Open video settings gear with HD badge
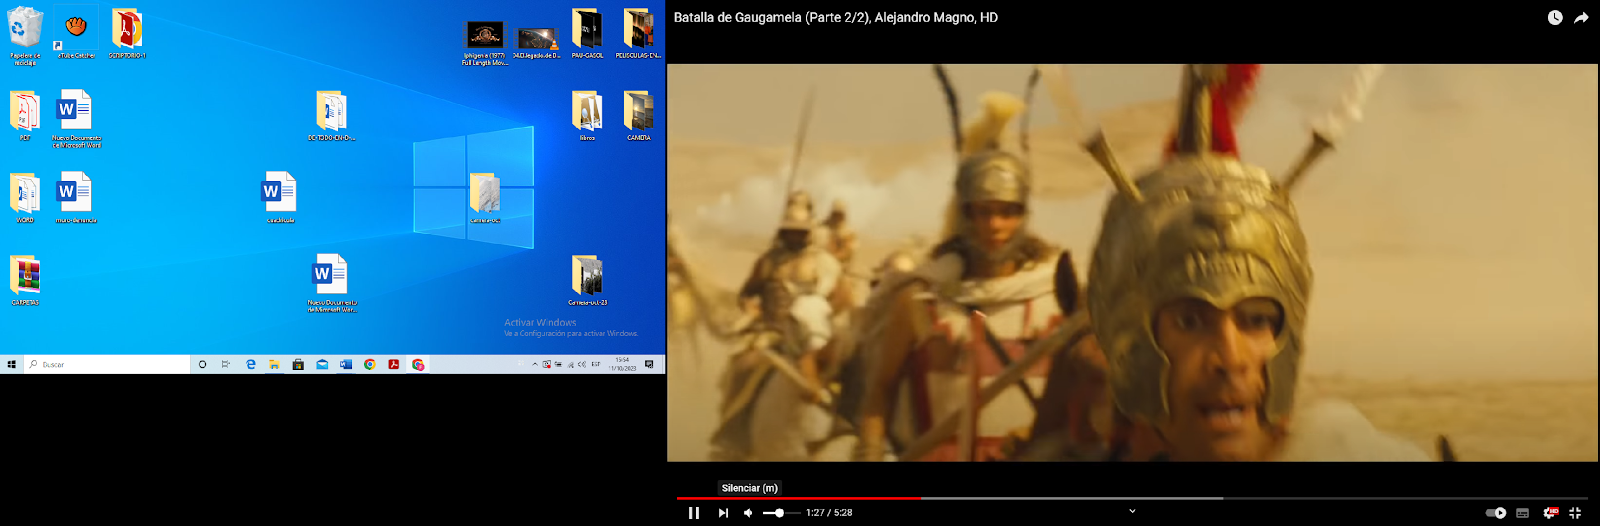Screen dimensions: 1600x526 [1550, 513]
